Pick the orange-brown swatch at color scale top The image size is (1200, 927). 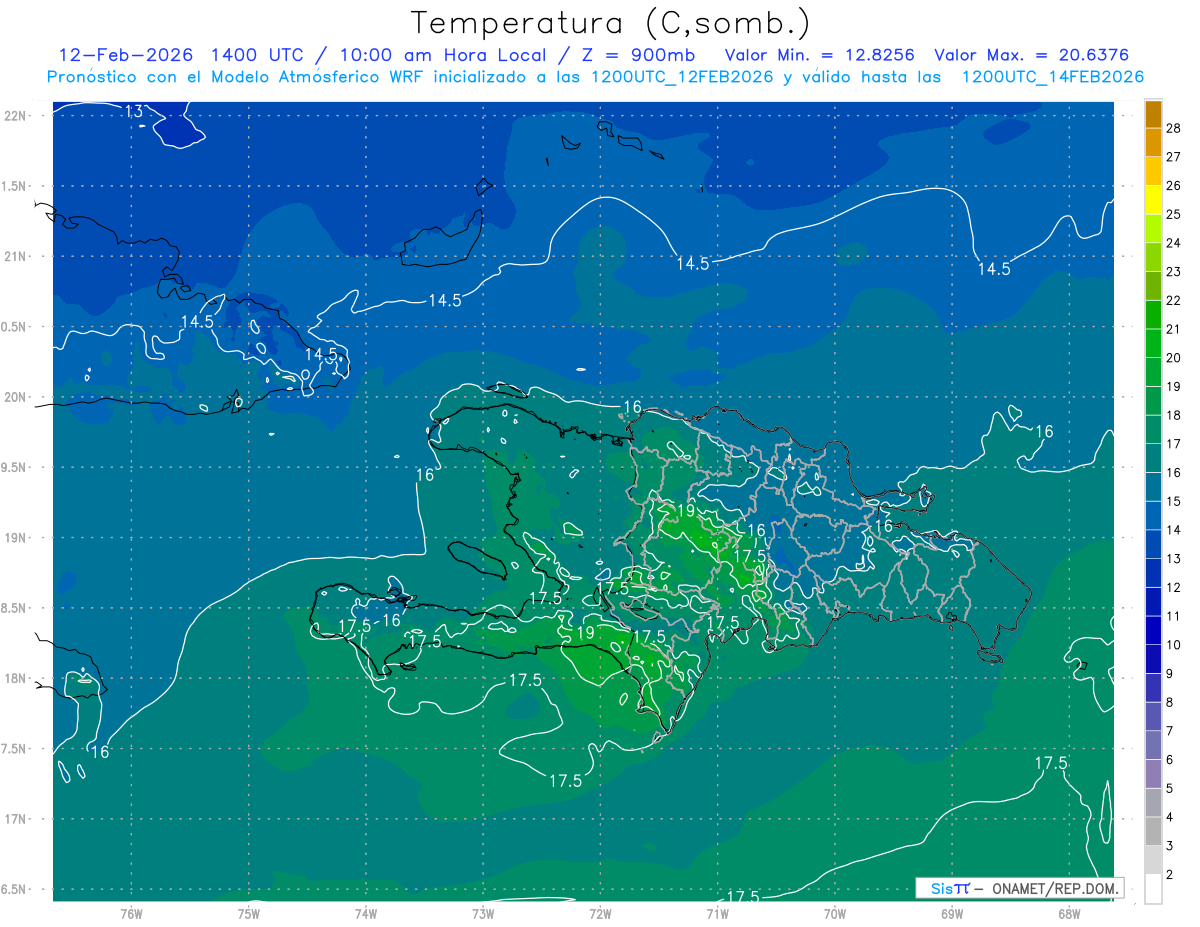pyautogui.click(x=1153, y=114)
